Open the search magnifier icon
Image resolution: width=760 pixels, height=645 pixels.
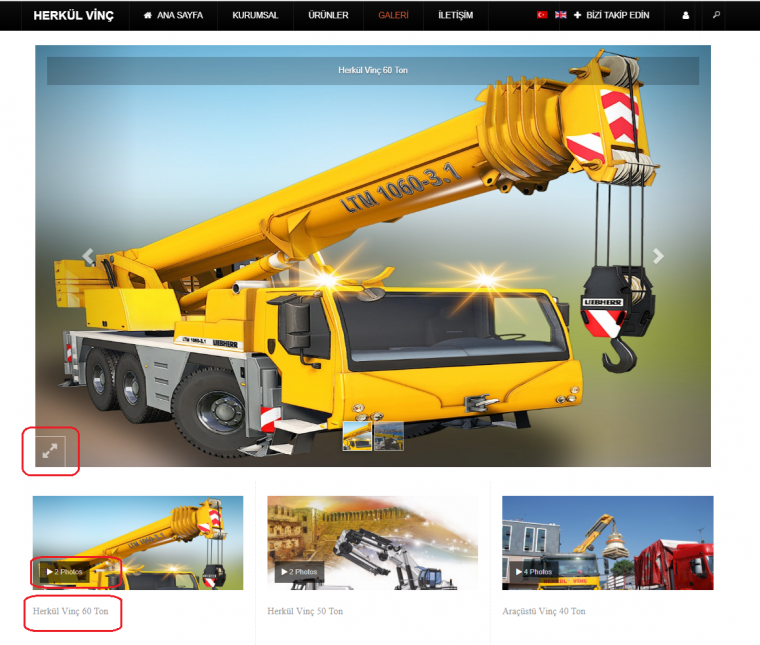point(716,15)
